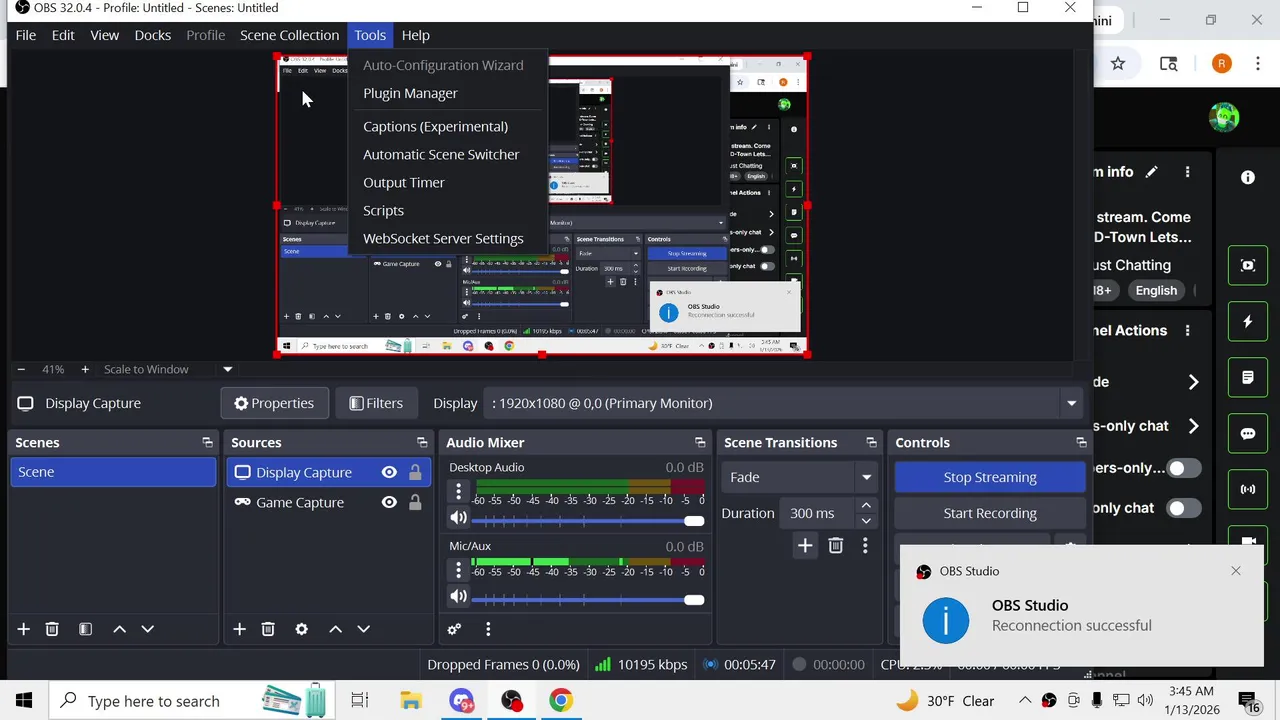The image size is (1280, 720).
Task: Show hidden system tray icons chevron
Action: pos(1024,700)
